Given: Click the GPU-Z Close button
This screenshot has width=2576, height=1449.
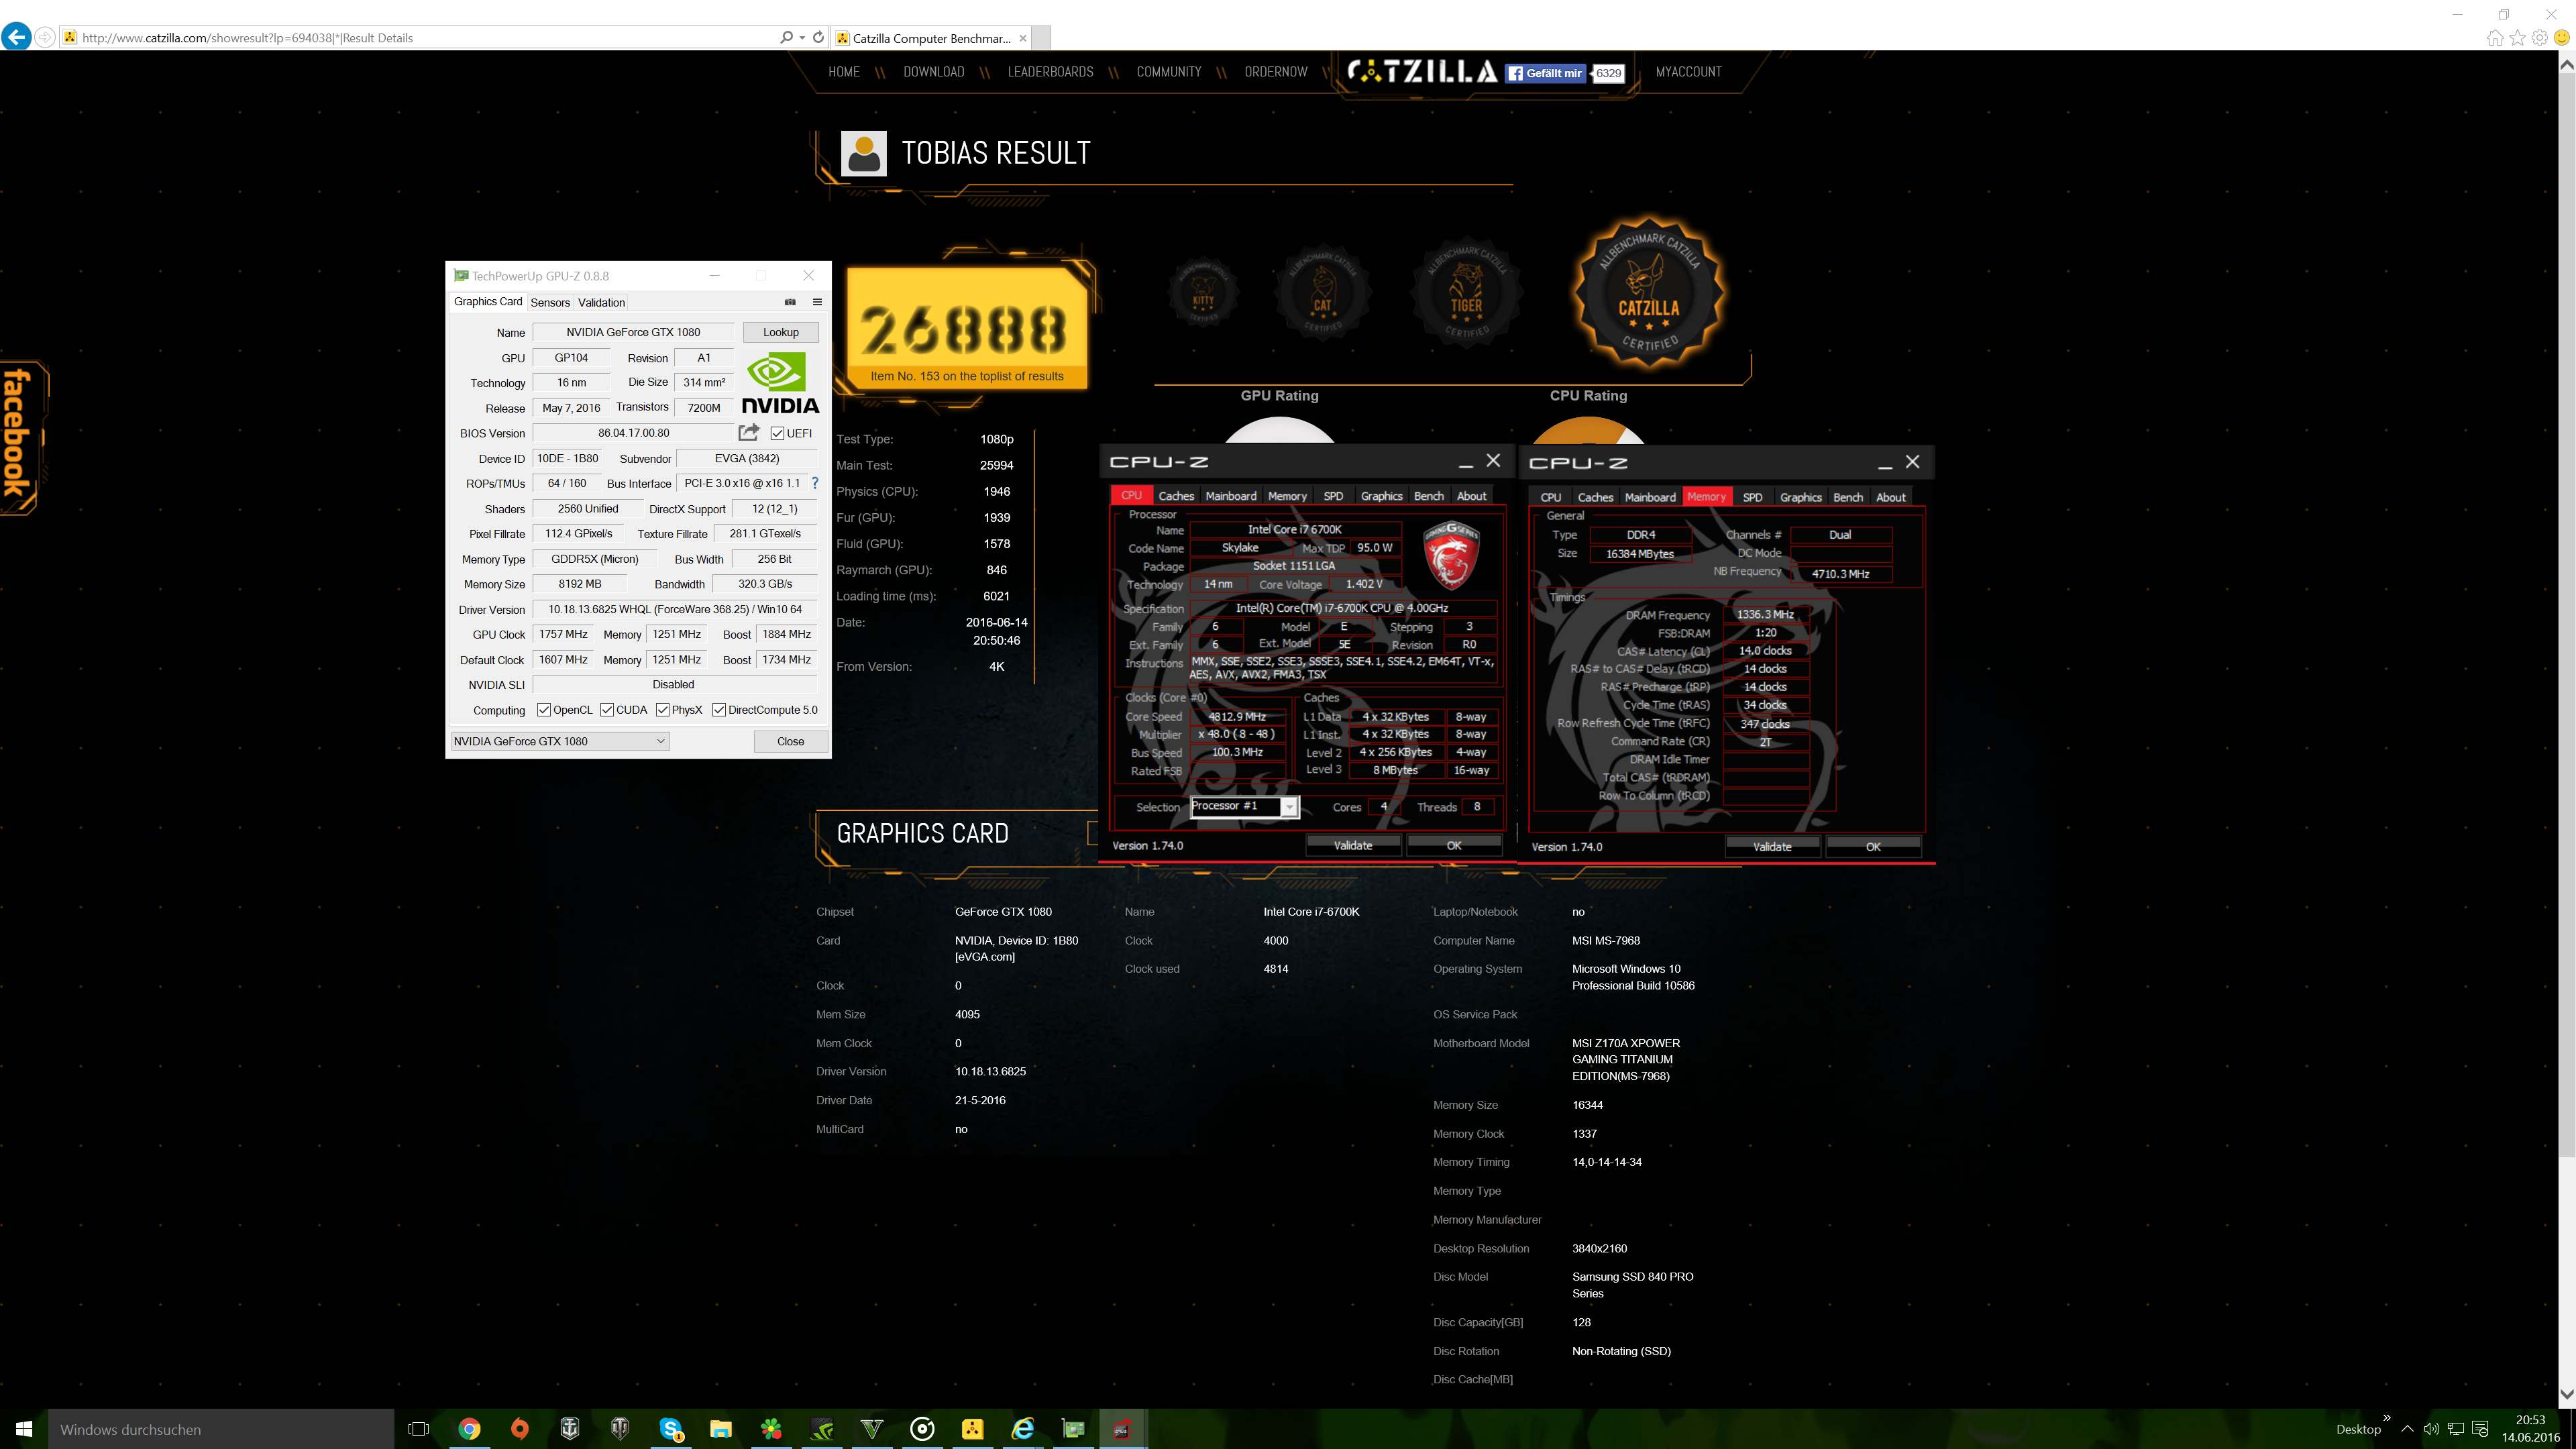Looking at the screenshot, I should [790, 741].
